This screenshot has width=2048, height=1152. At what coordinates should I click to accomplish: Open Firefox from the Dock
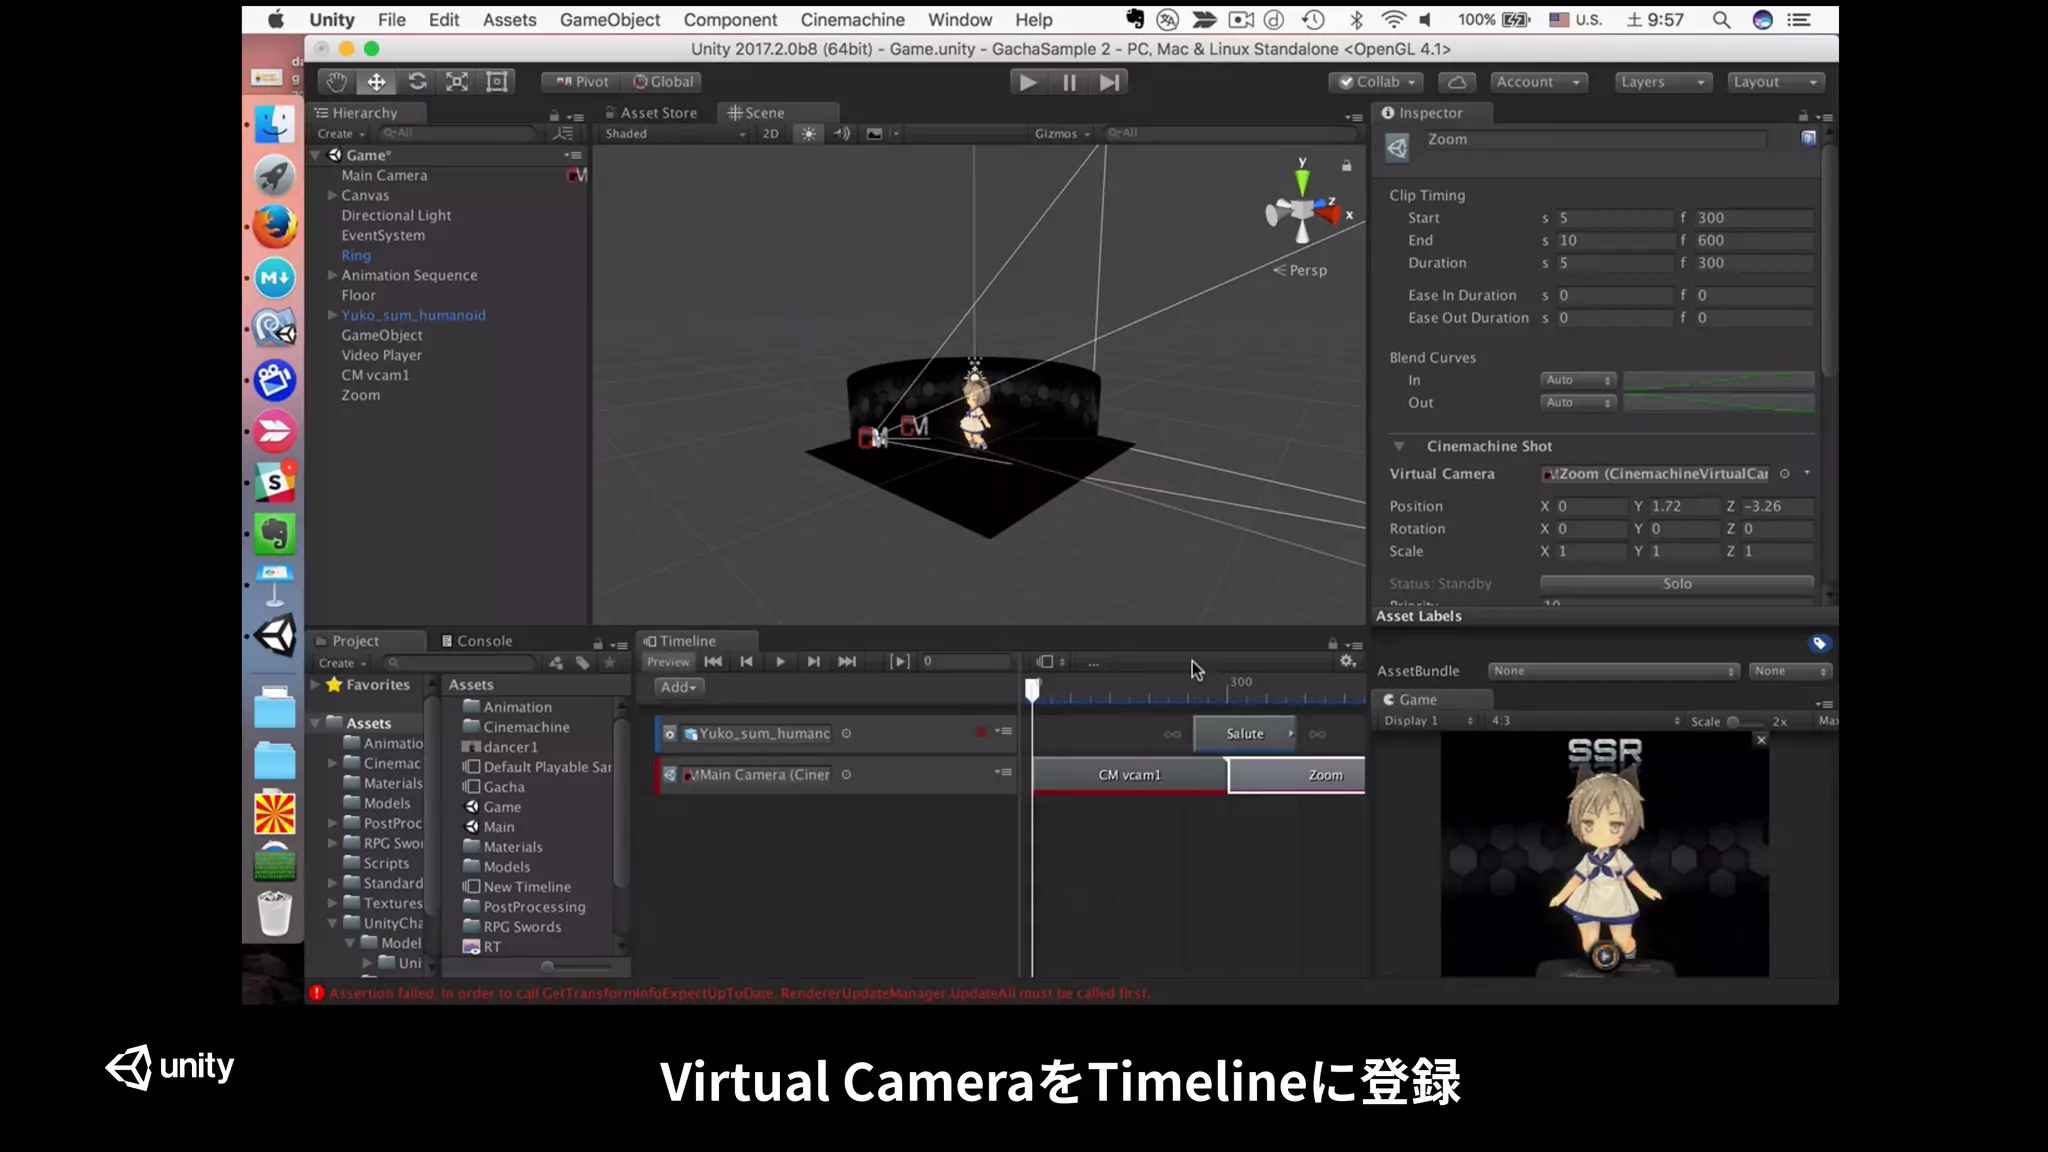click(x=274, y=226)
